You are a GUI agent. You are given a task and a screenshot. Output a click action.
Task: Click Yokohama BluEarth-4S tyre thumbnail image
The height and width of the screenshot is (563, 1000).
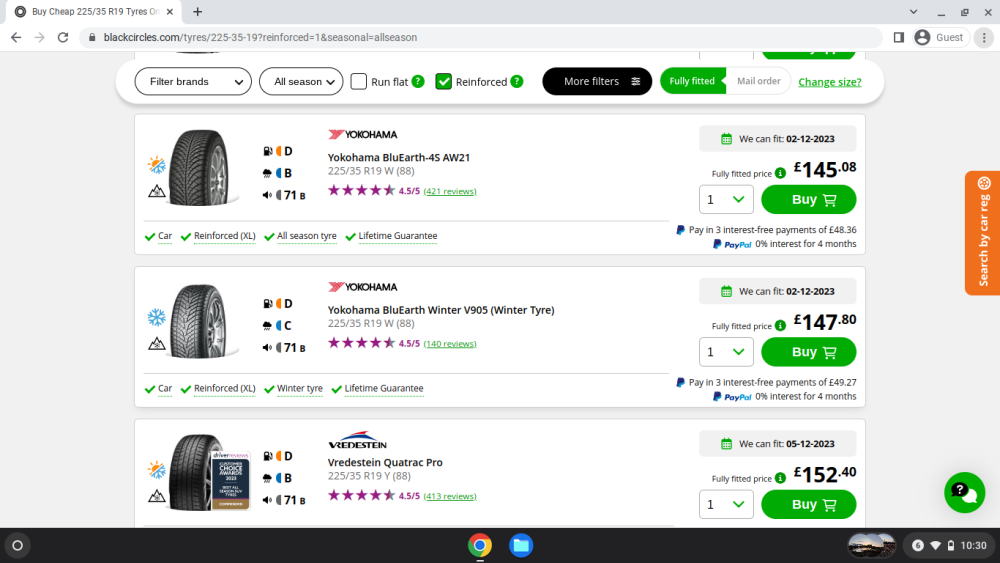(200, 167)
